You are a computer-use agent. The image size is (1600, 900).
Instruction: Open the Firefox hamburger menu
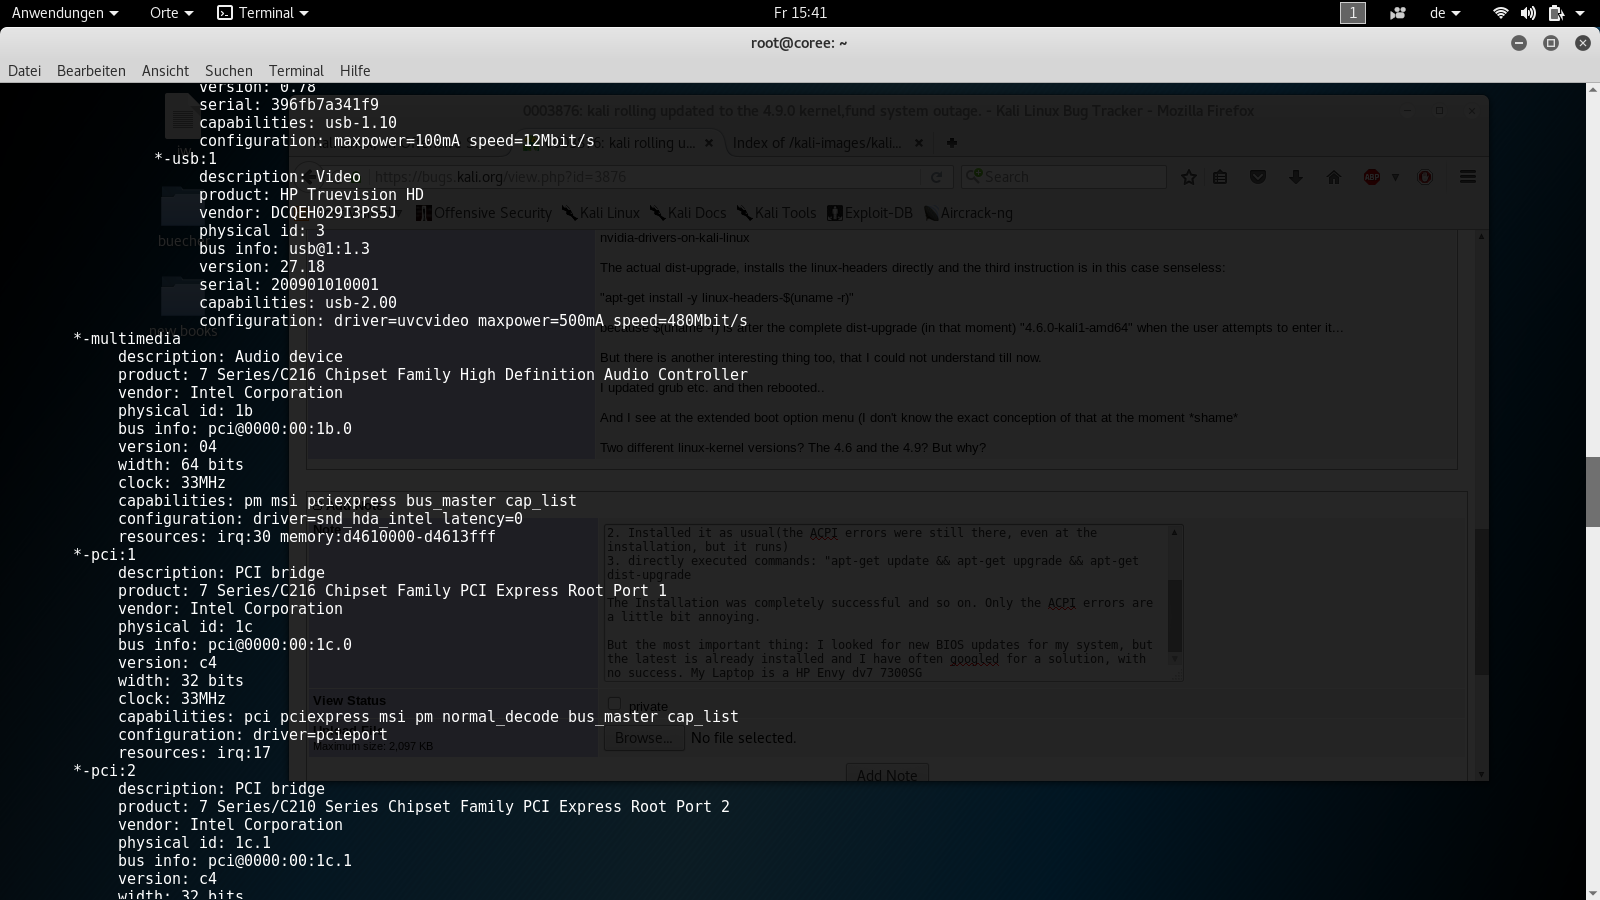(1468, 177)
